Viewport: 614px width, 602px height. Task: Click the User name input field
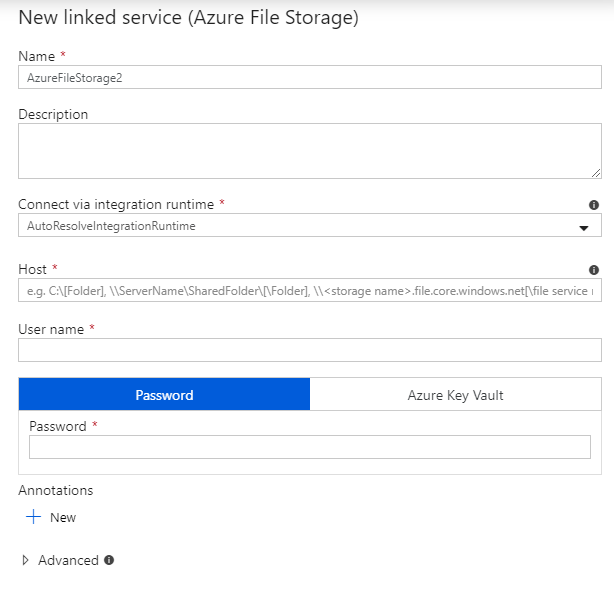click(310, 350)
